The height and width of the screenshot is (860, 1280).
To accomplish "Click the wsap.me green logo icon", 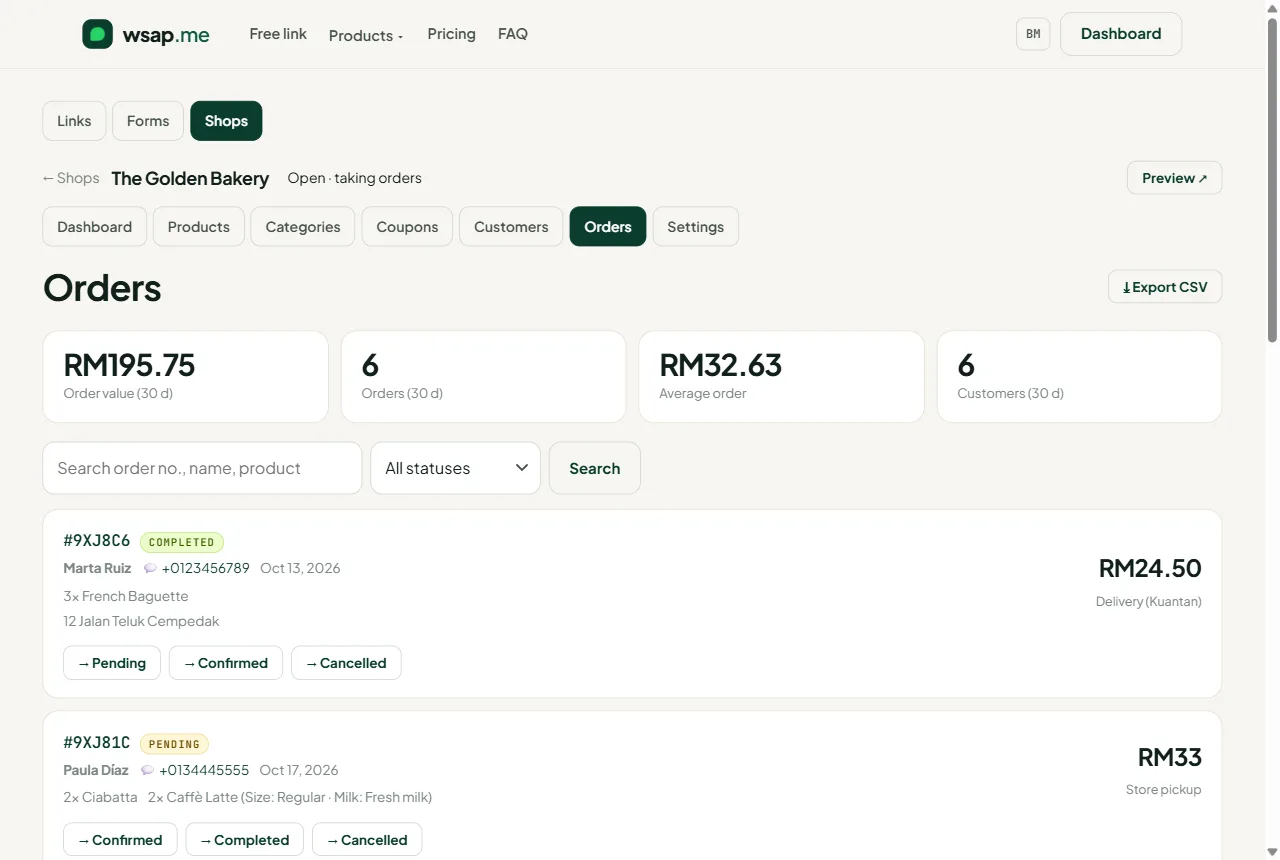I will pyautogui.click(x=97, y=34).
